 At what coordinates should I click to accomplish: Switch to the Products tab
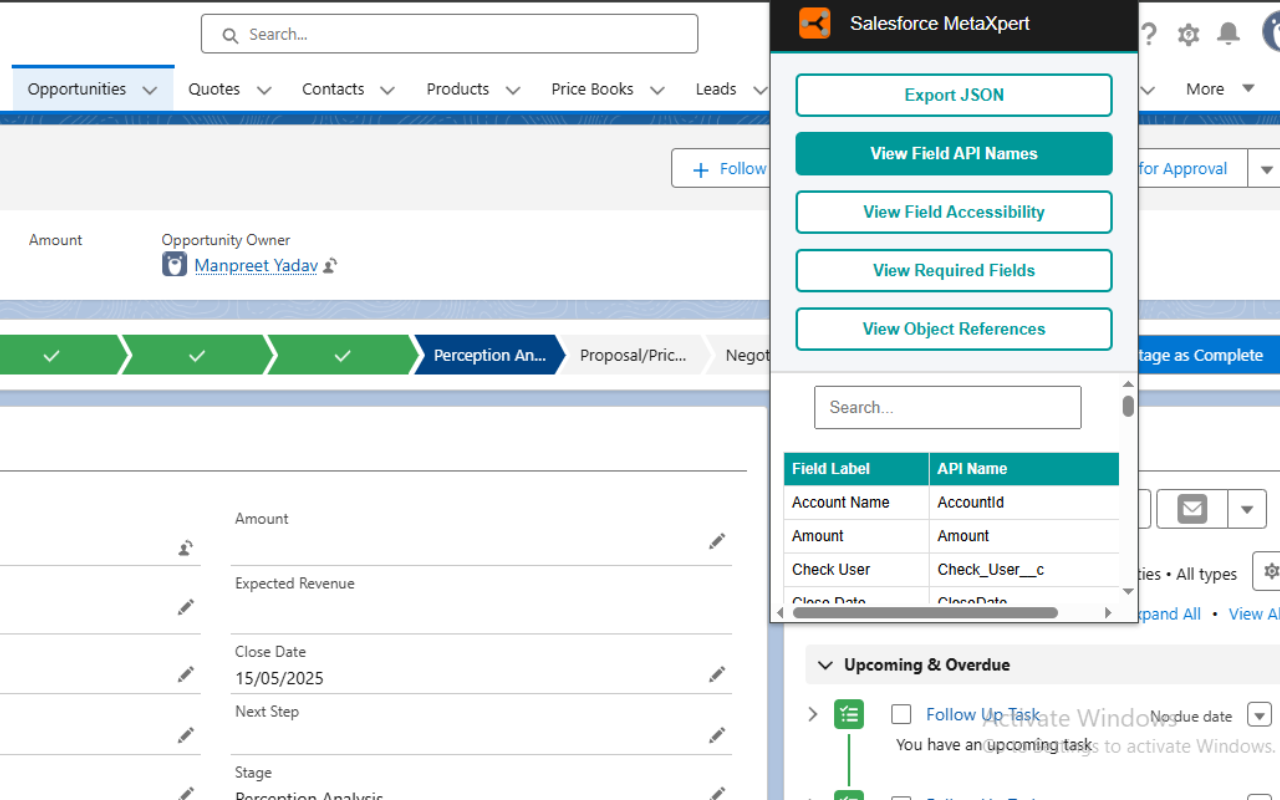pyautogui.click(x=458, y=89)
